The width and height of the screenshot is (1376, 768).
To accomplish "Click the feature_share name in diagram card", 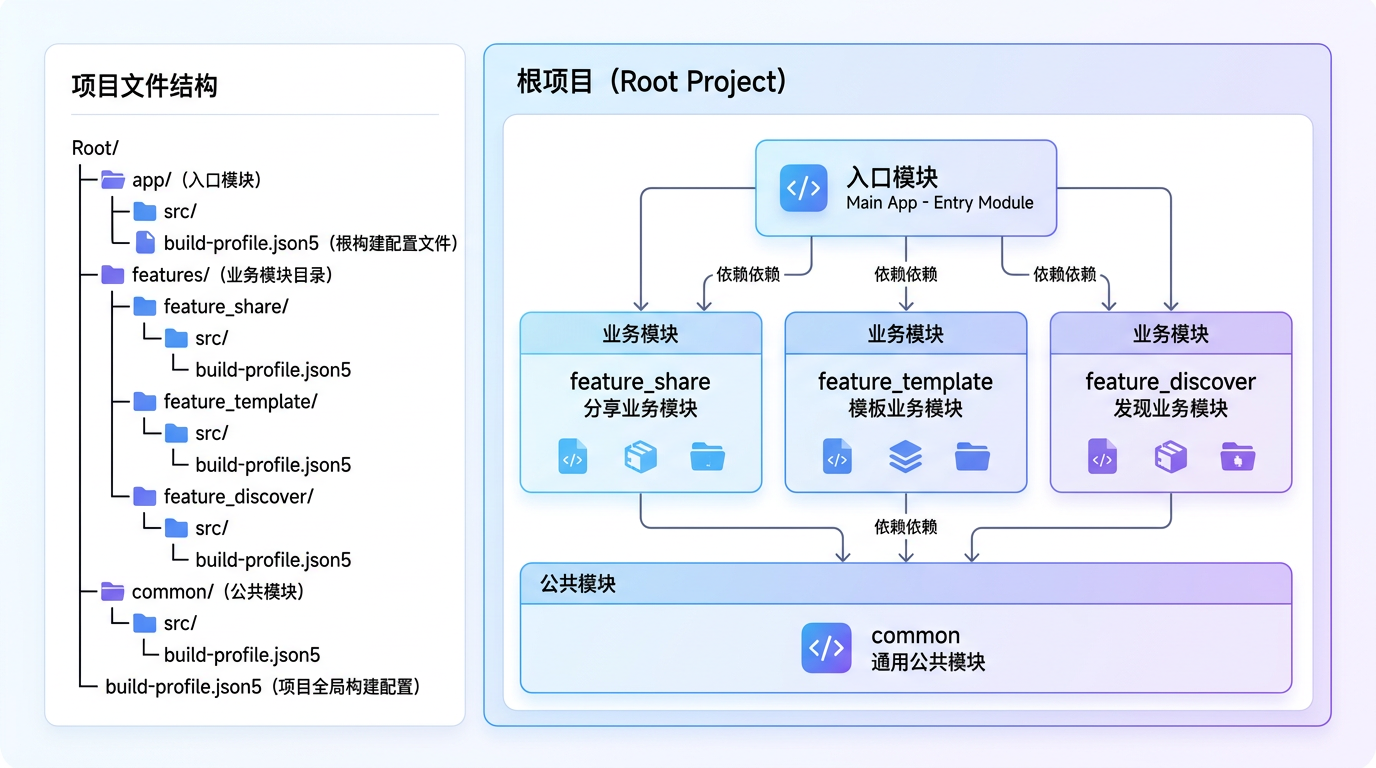I will point(640,382).
